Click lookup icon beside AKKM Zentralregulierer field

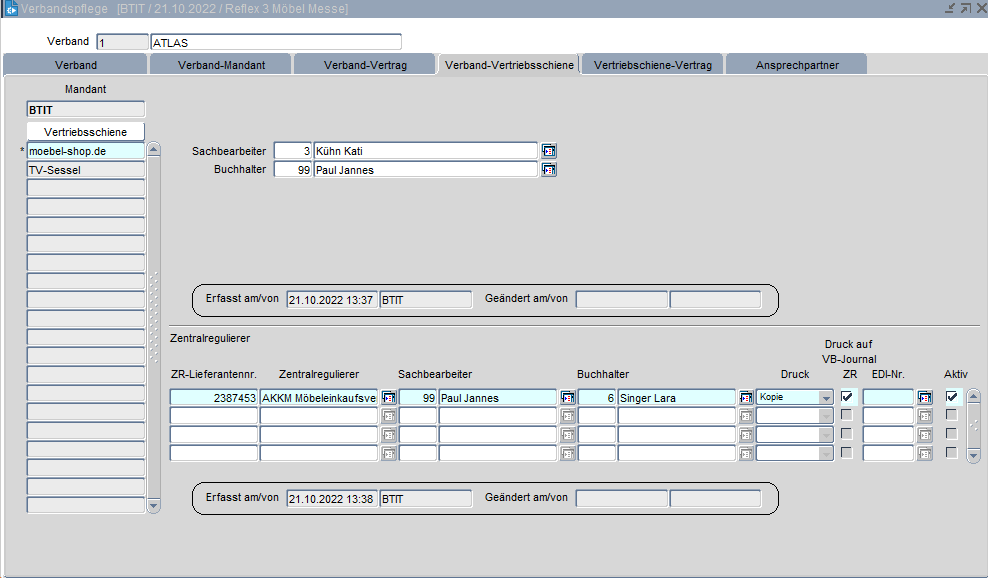pos(388,398)
